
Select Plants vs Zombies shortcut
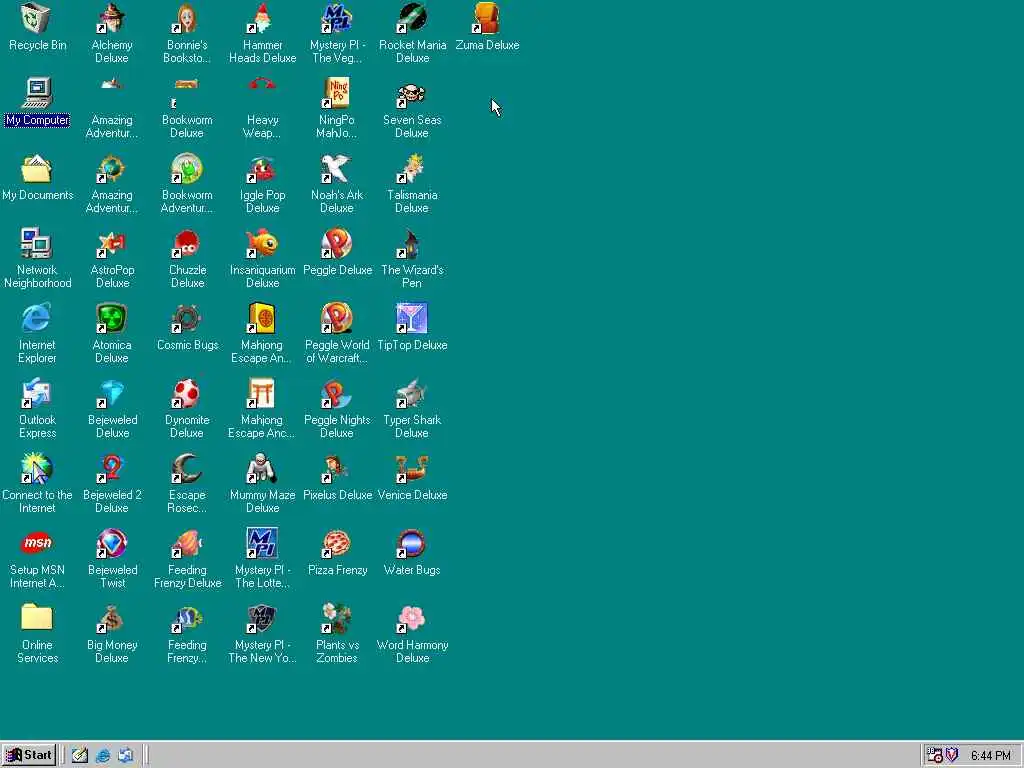[x=337, y=619]
